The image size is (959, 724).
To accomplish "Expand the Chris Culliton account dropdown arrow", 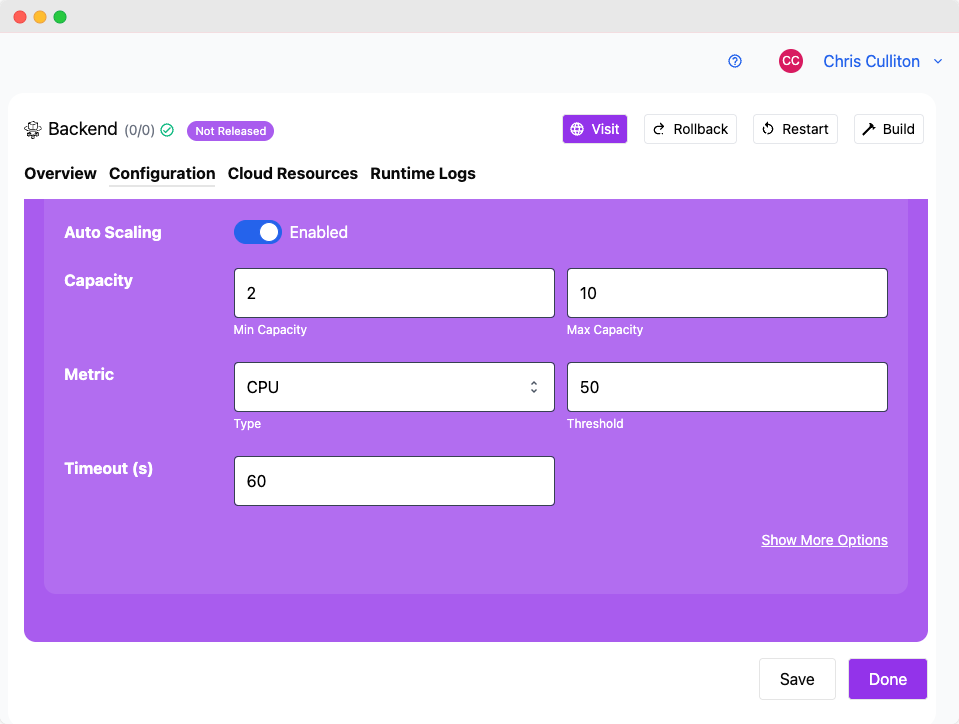I will click(x=938, y=61).
